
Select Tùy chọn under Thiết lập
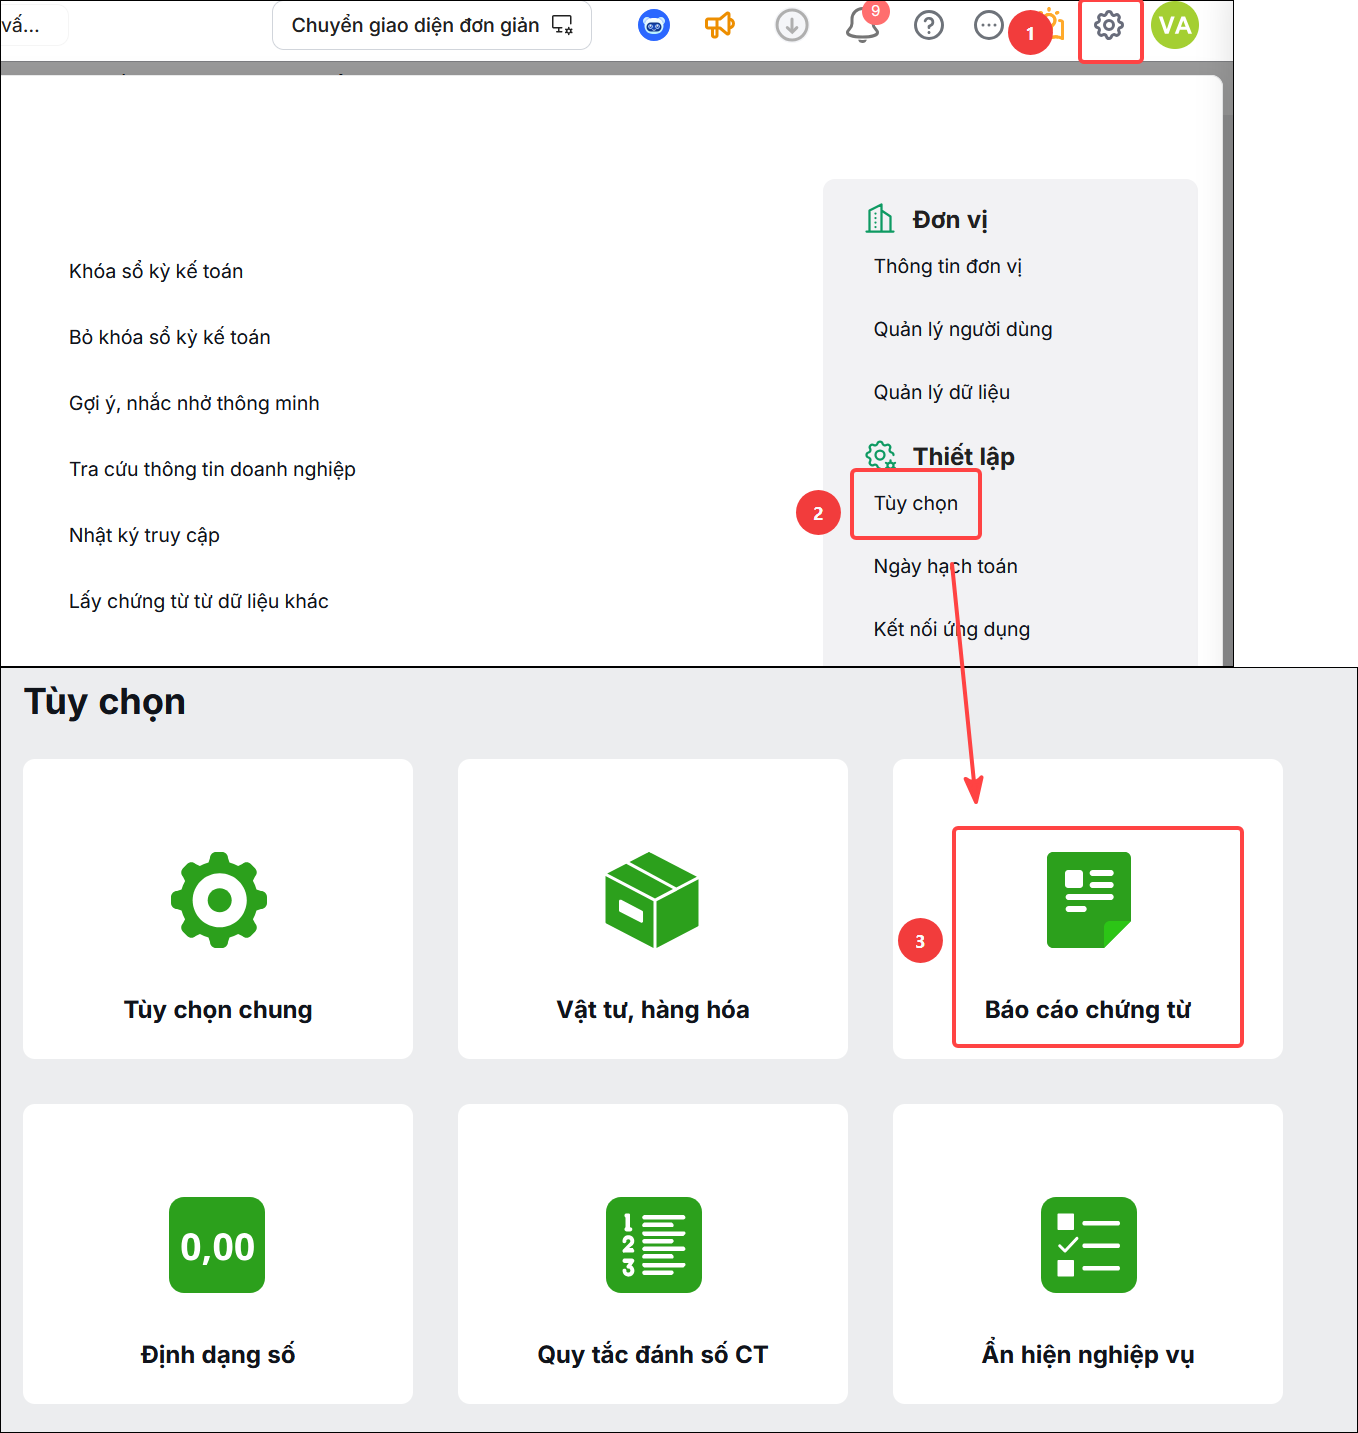pos(916,503)
